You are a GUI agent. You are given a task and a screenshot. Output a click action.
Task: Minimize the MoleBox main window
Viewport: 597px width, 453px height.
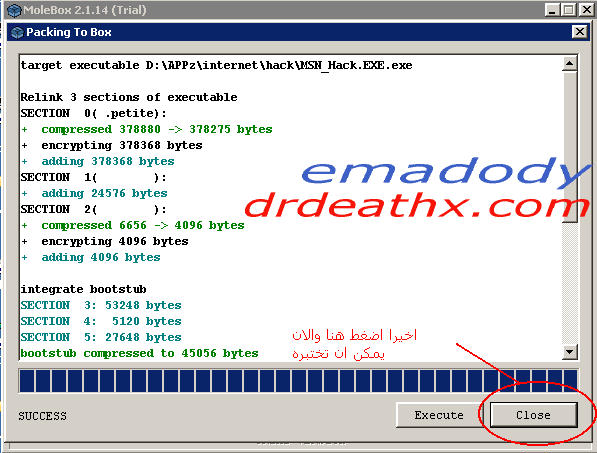552,10
